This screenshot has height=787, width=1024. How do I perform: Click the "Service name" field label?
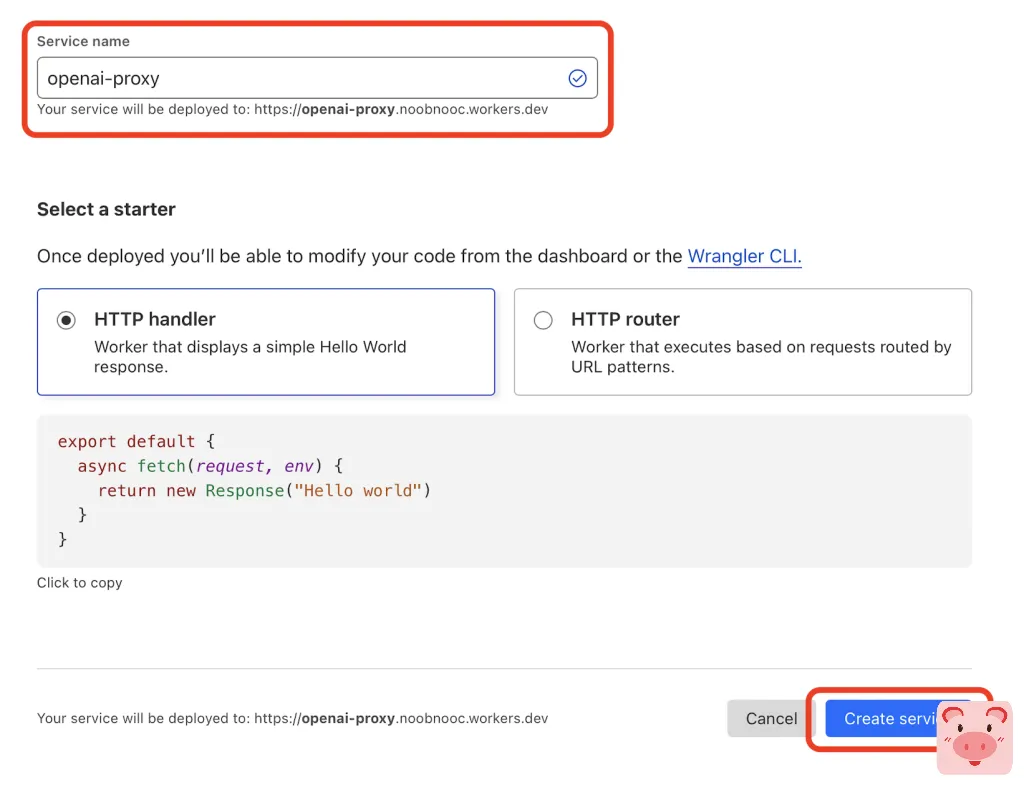pos(83,41)
